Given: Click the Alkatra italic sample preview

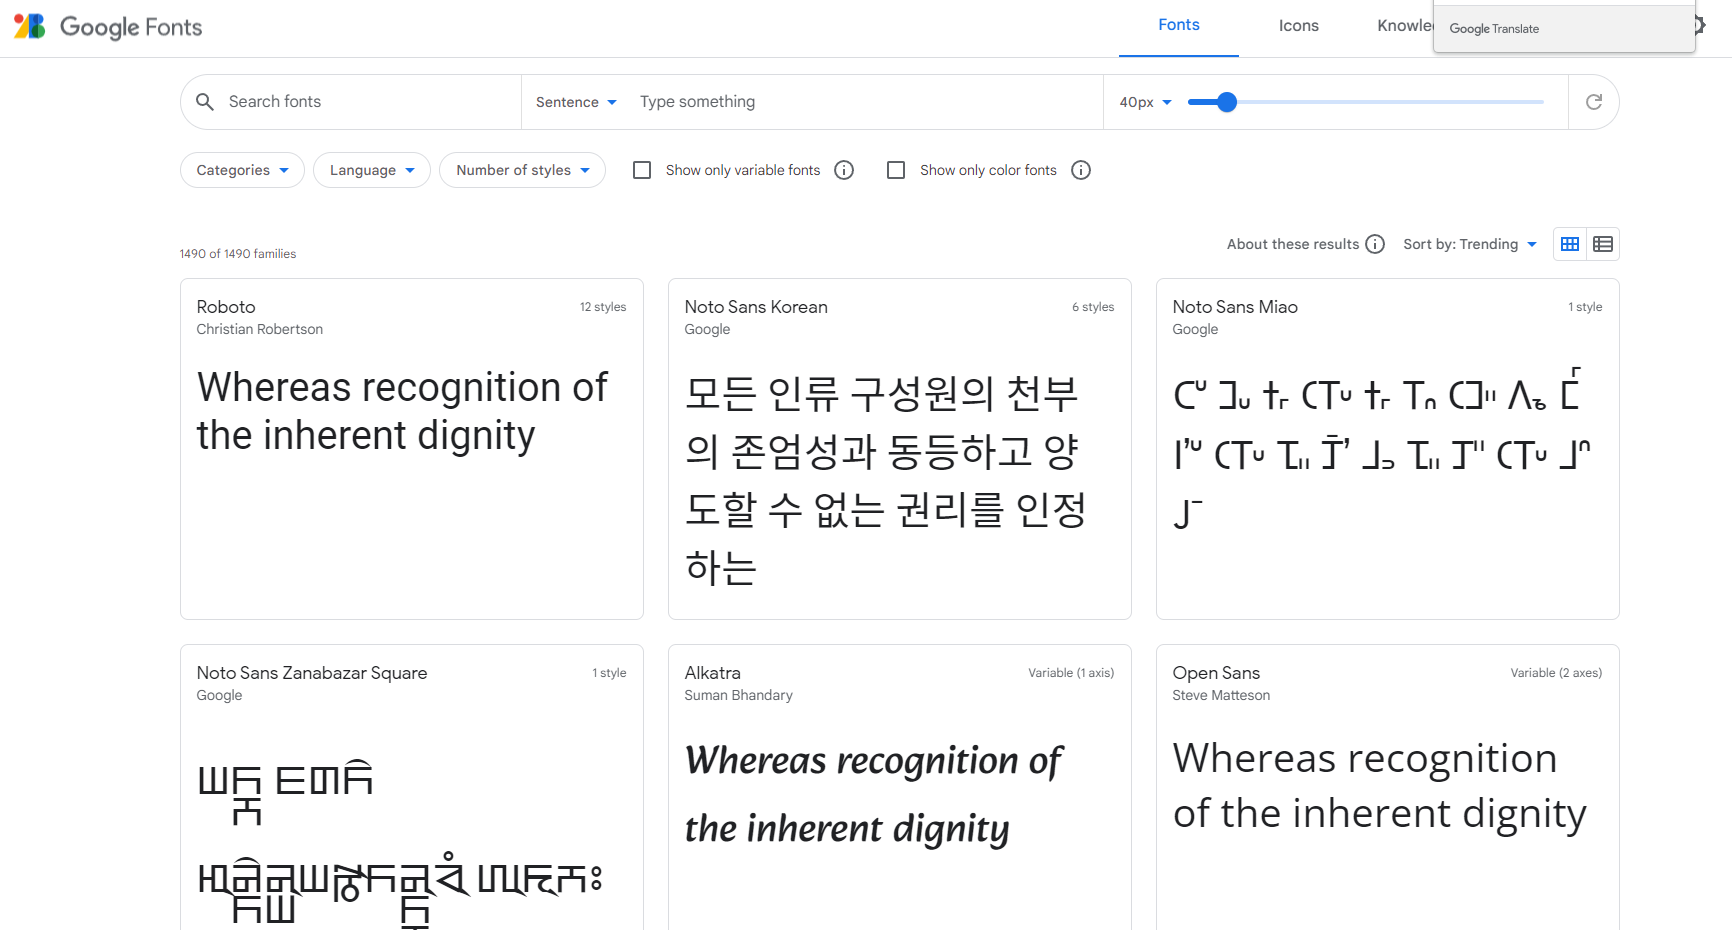Looking at the screenshot, I should (874, 794).
